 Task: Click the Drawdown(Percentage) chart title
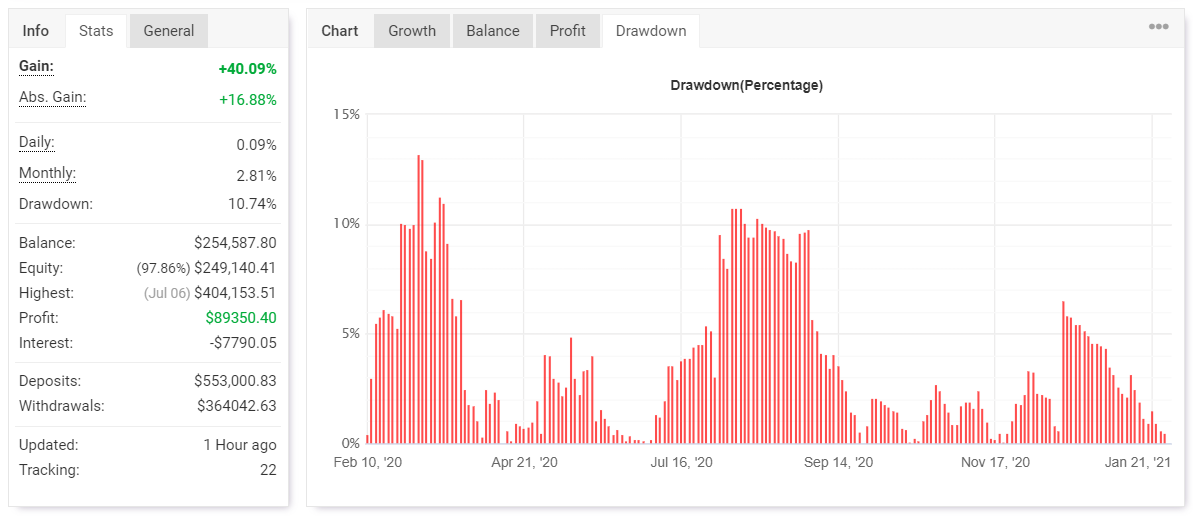coord(746,86)
